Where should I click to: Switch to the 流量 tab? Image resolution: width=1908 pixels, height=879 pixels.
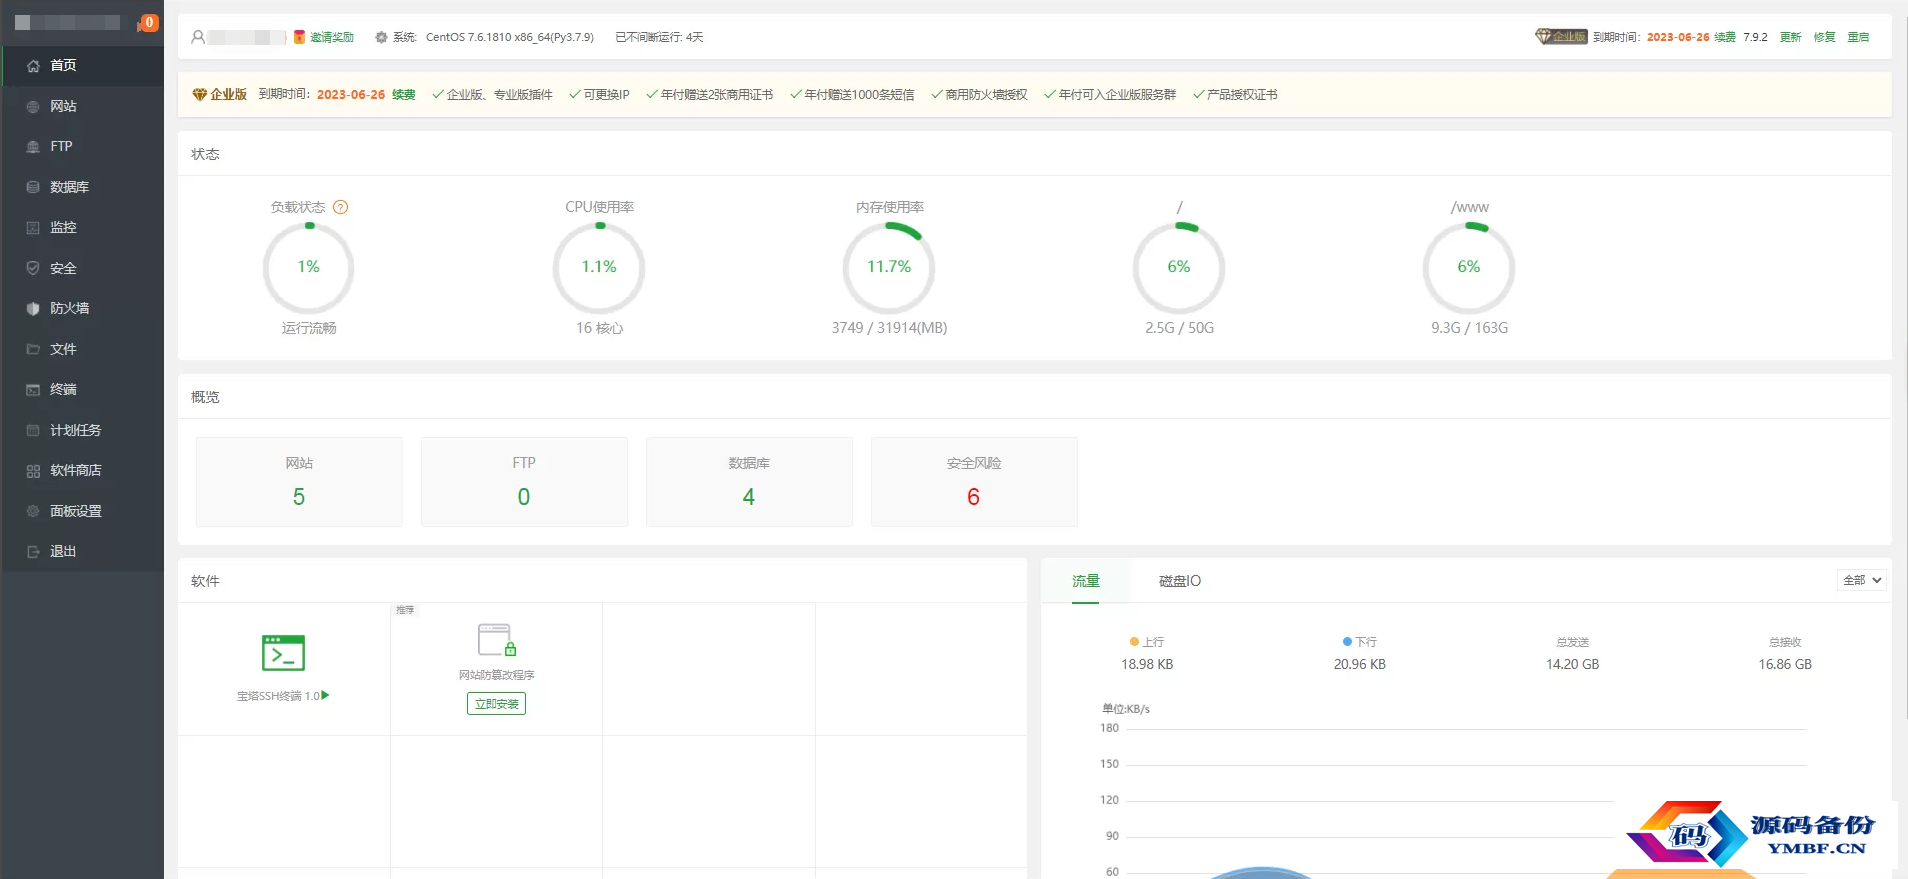click(1086, 581)
